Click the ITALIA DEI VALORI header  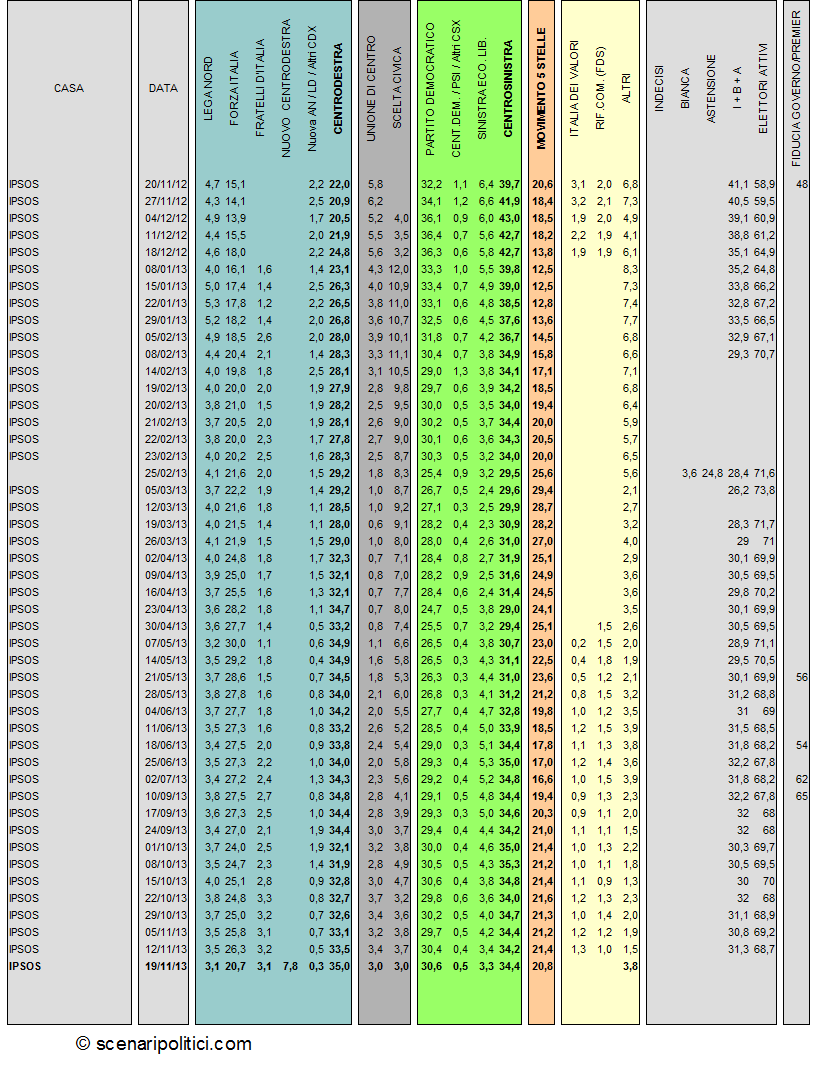574,88
